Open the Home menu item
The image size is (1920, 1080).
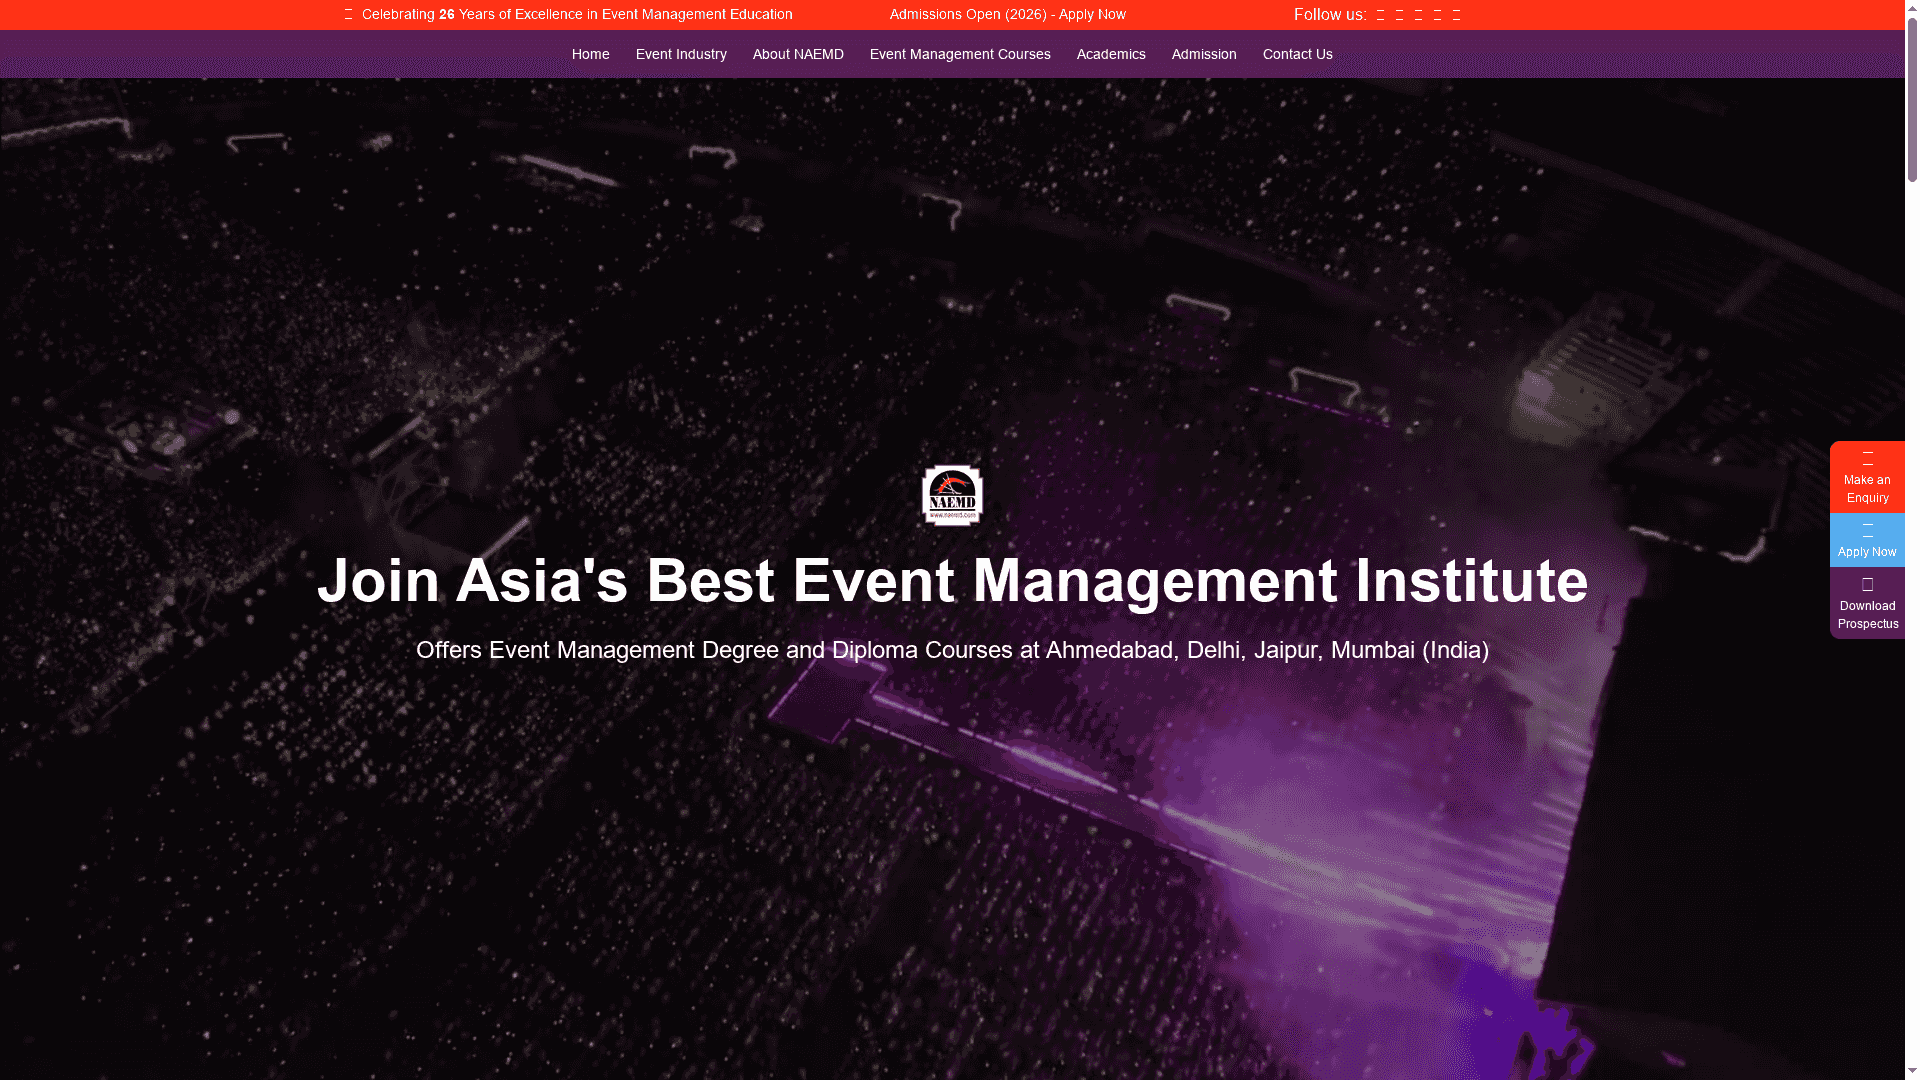pos(590,54)
